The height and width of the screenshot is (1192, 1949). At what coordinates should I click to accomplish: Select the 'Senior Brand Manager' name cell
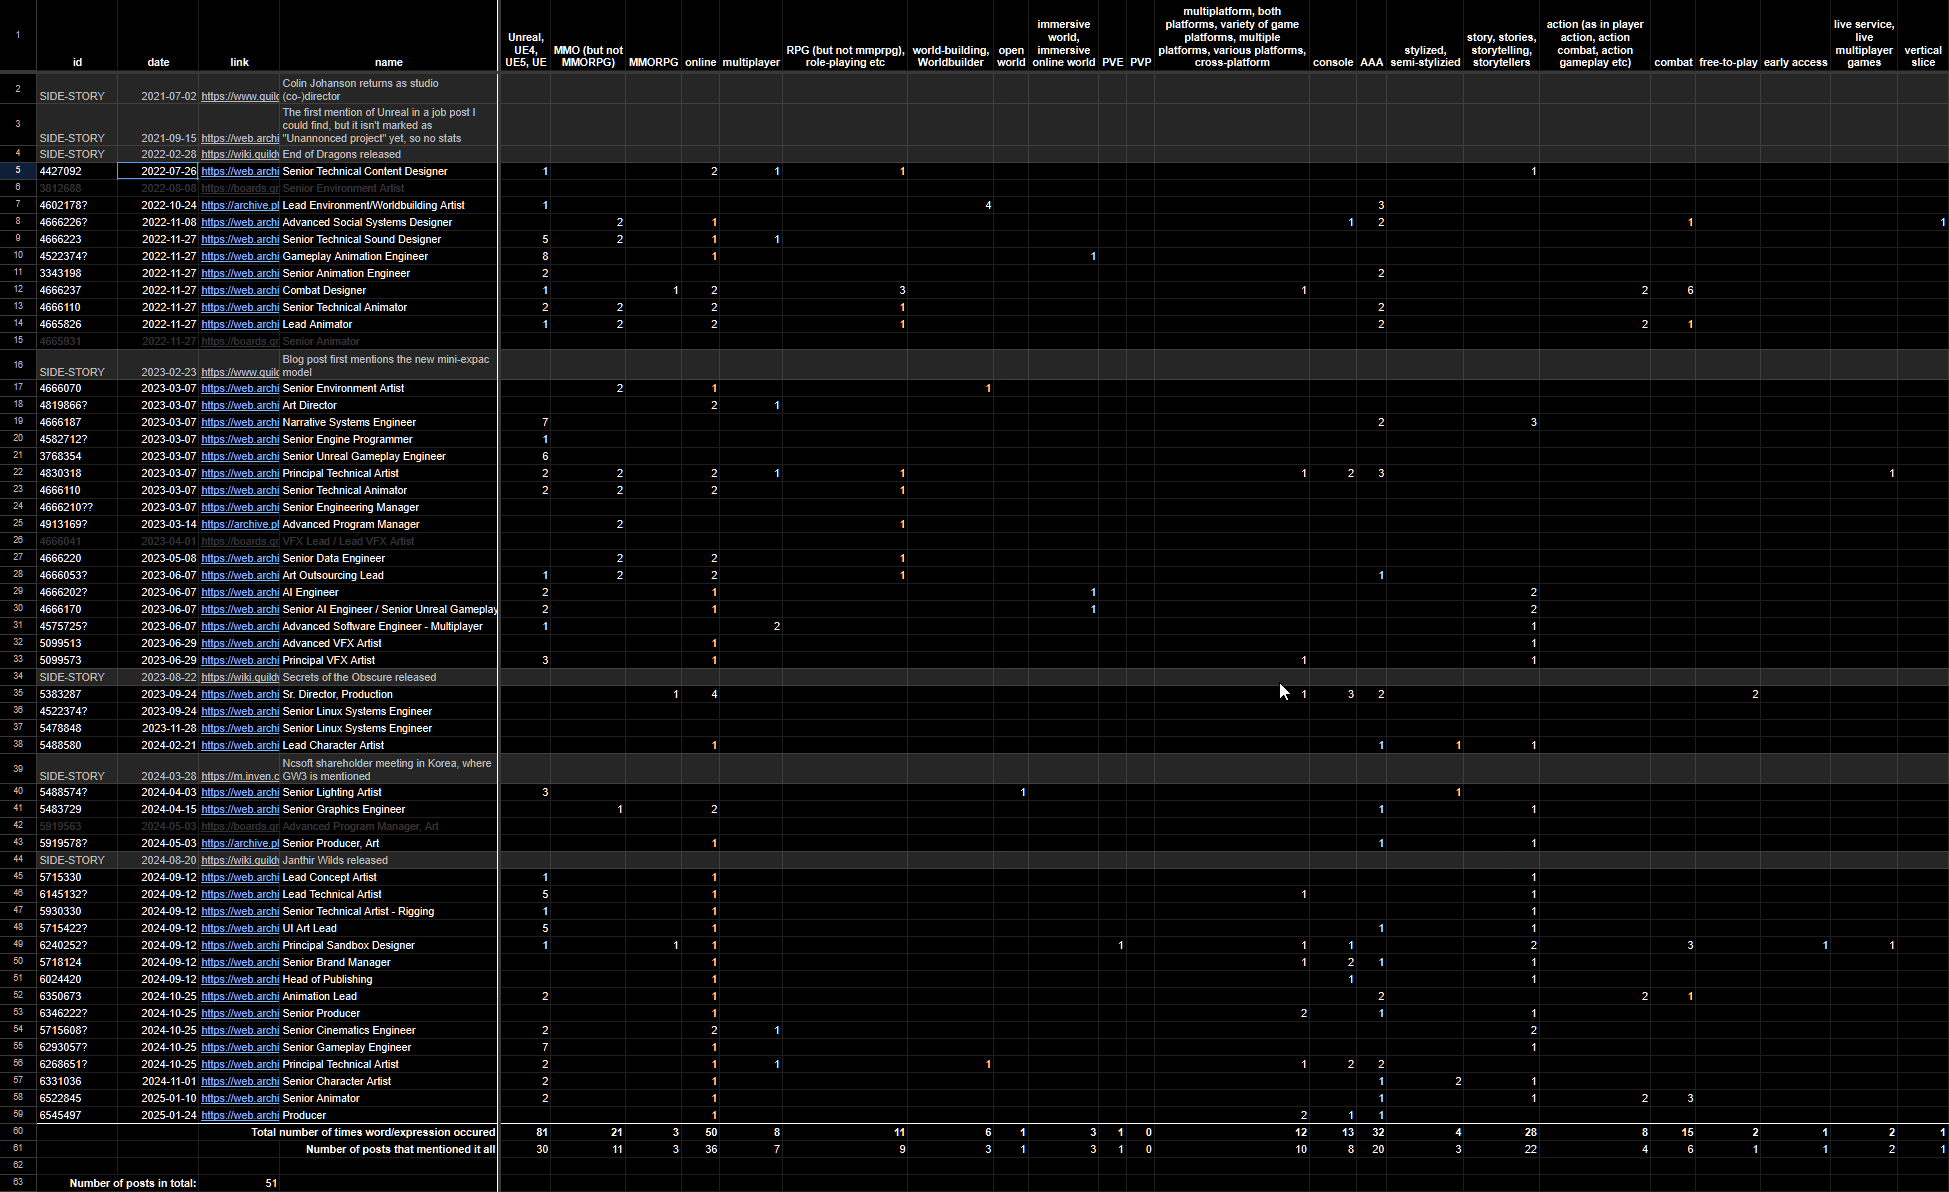point(388,962)
